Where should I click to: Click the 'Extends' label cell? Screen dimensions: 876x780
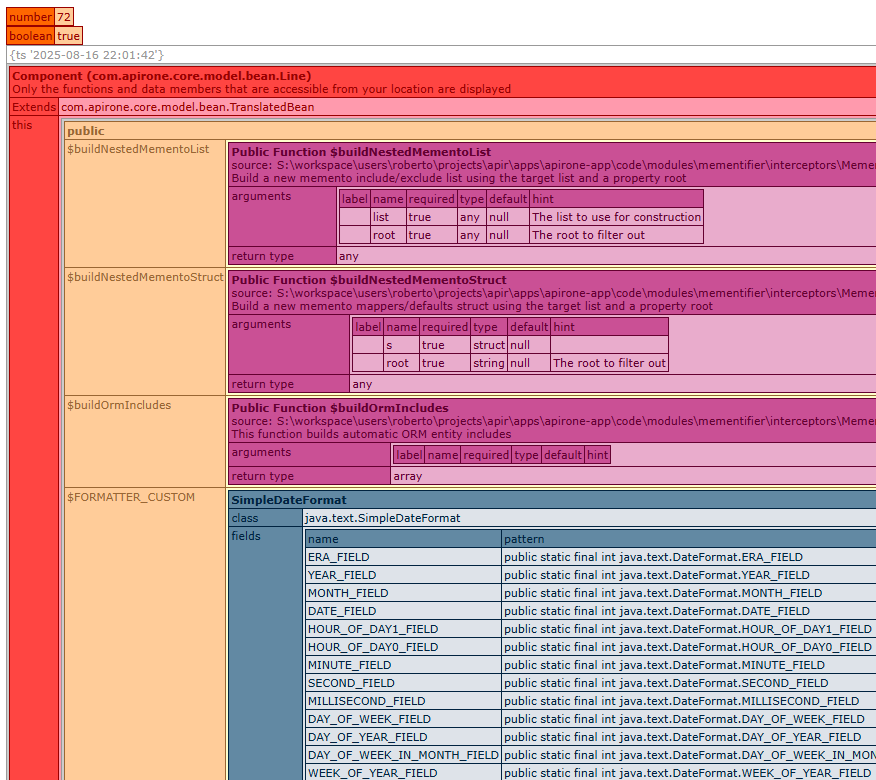[34, 107]
